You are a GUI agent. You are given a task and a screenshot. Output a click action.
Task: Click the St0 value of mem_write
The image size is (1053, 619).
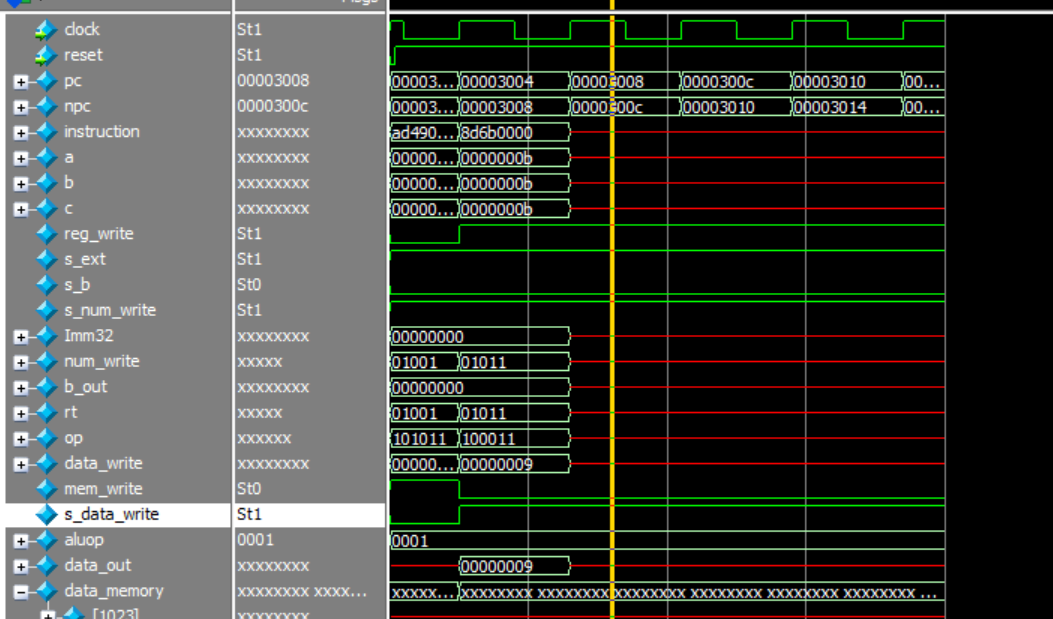point(249,489)
